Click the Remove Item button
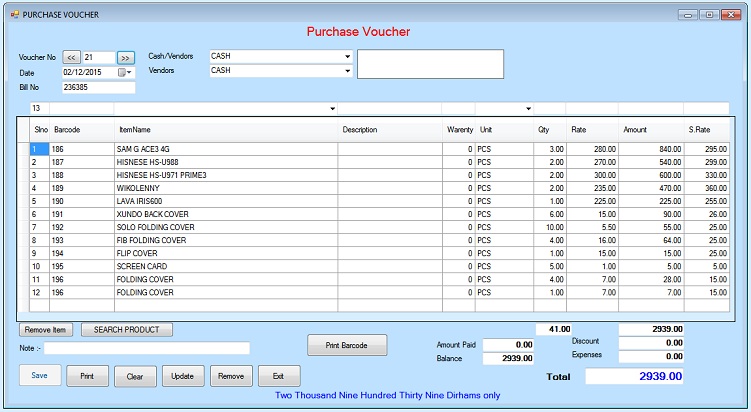Screen dimensions: 751x412 point(45,329)
